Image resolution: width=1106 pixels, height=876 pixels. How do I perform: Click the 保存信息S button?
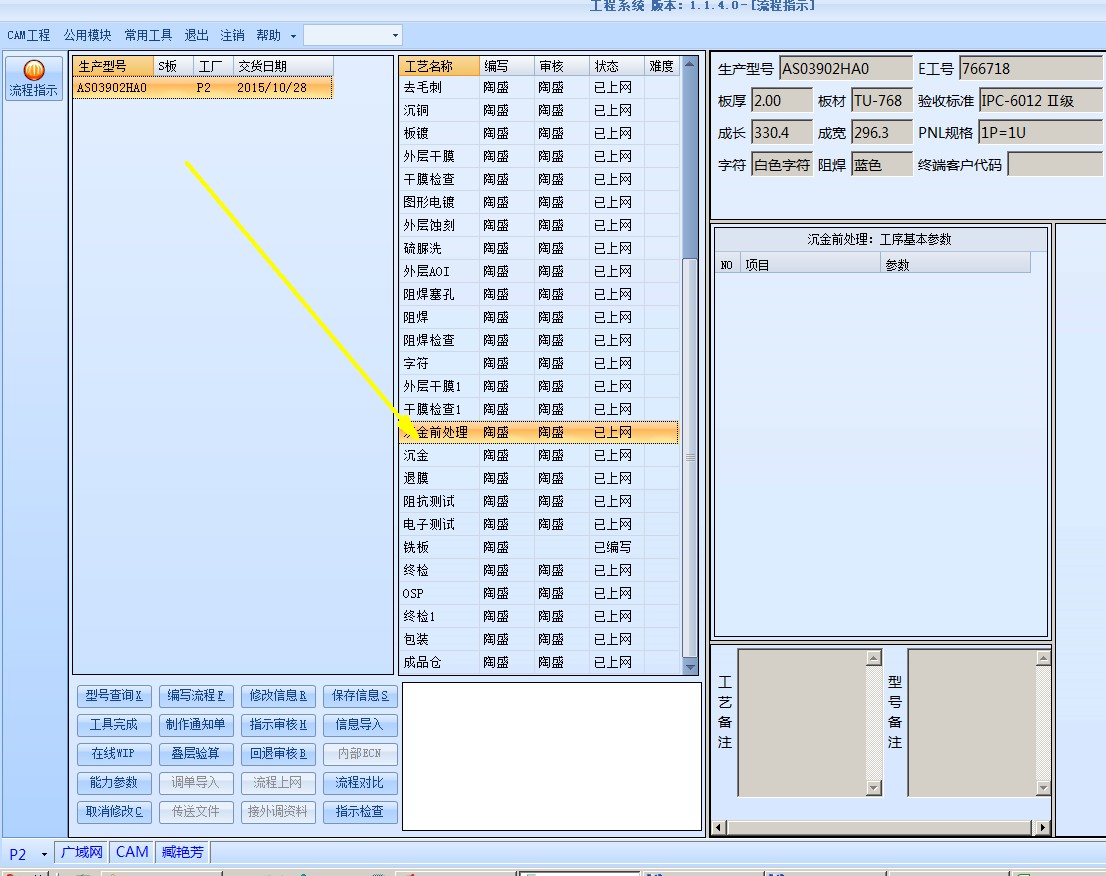360,696
